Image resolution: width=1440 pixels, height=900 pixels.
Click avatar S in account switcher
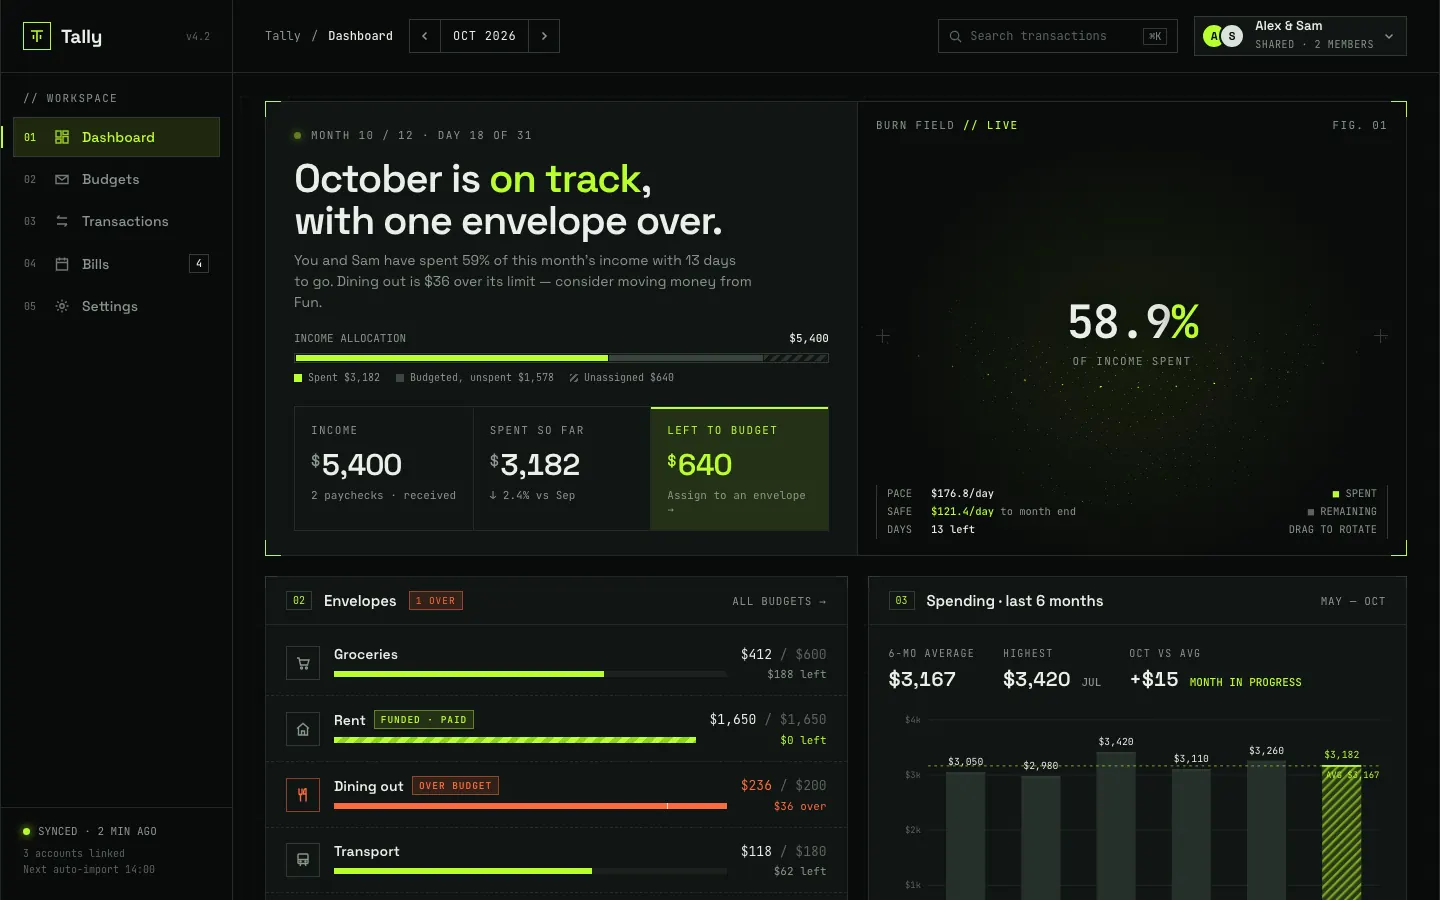[x=1232, y=36]
